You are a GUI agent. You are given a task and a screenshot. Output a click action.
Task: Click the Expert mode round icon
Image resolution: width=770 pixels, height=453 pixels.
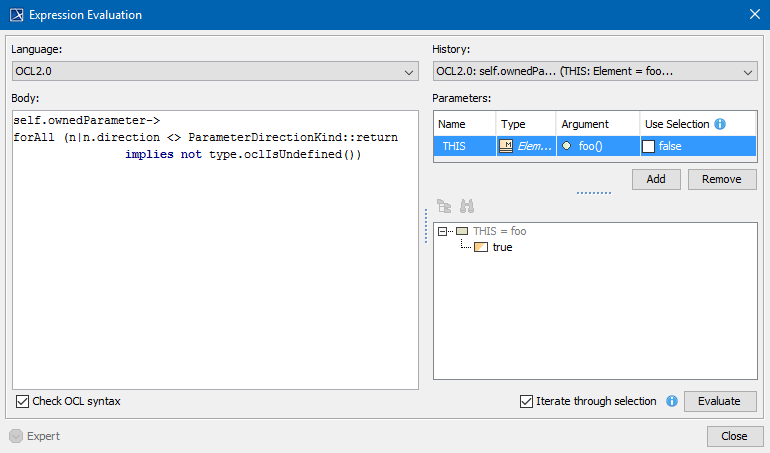16,436
